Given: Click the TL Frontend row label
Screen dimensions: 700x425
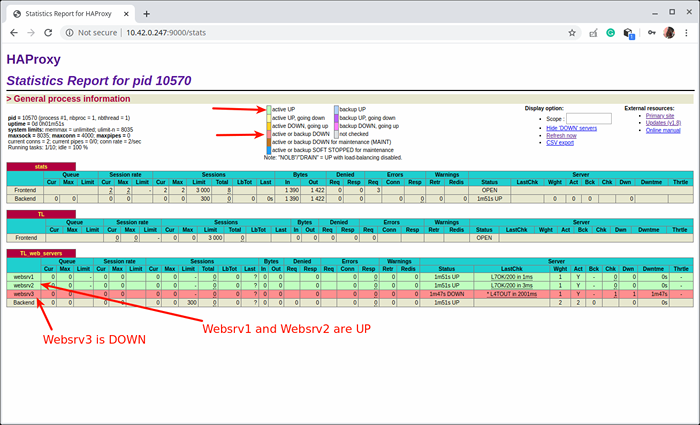Looking at the screenshot, I should 25,238.
